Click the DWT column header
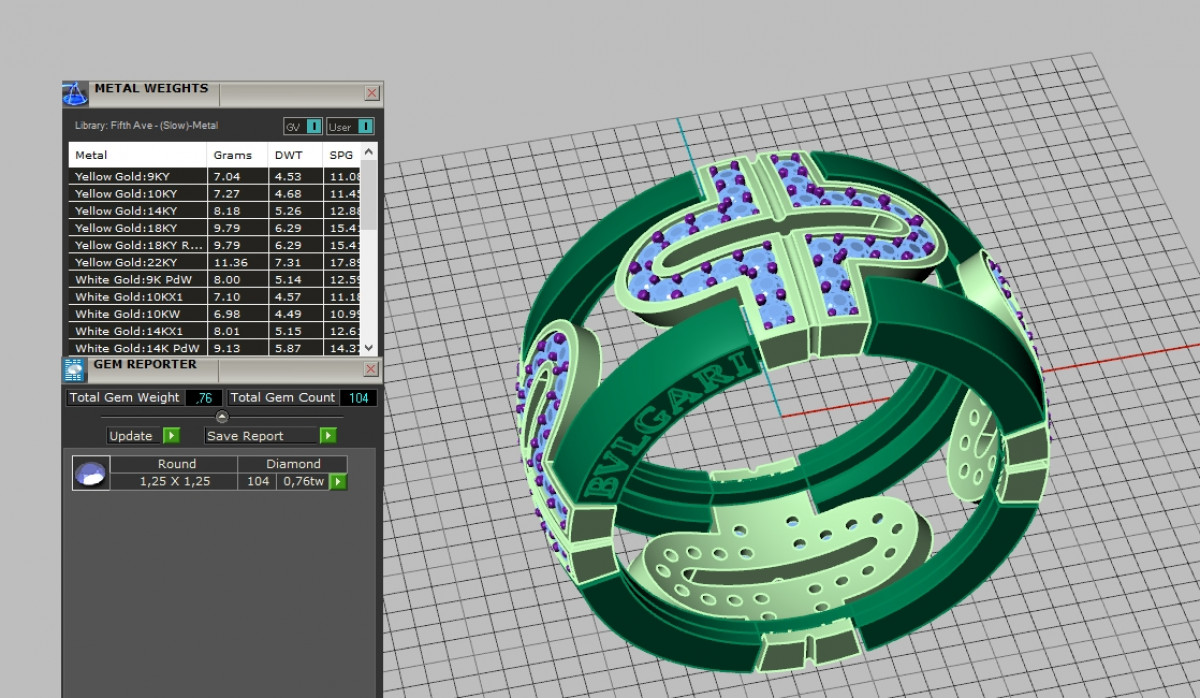The height and width of the screenshot is (698, 1200). (x=294, y=155)
